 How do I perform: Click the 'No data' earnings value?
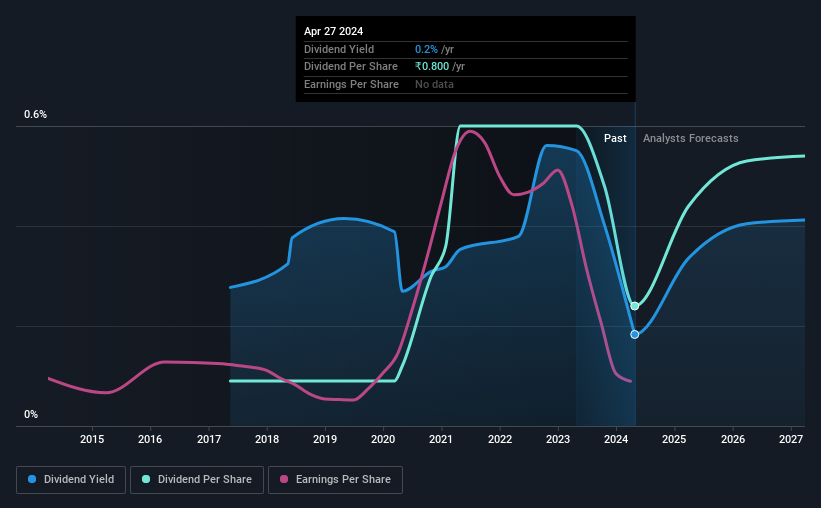(x=434, y=84)
